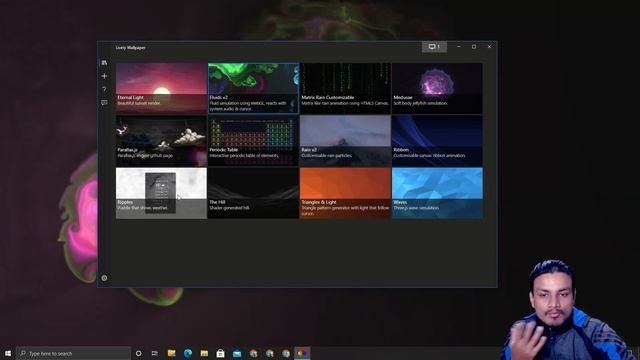Open the Windows Start menu
Screen dimensions: 640x360
pos(8,353)
